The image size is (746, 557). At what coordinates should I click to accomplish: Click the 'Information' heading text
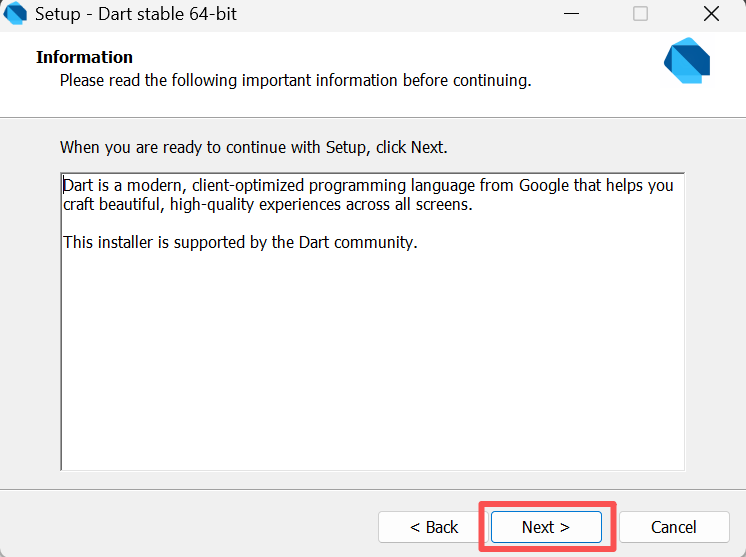click(x=84, y=57)
